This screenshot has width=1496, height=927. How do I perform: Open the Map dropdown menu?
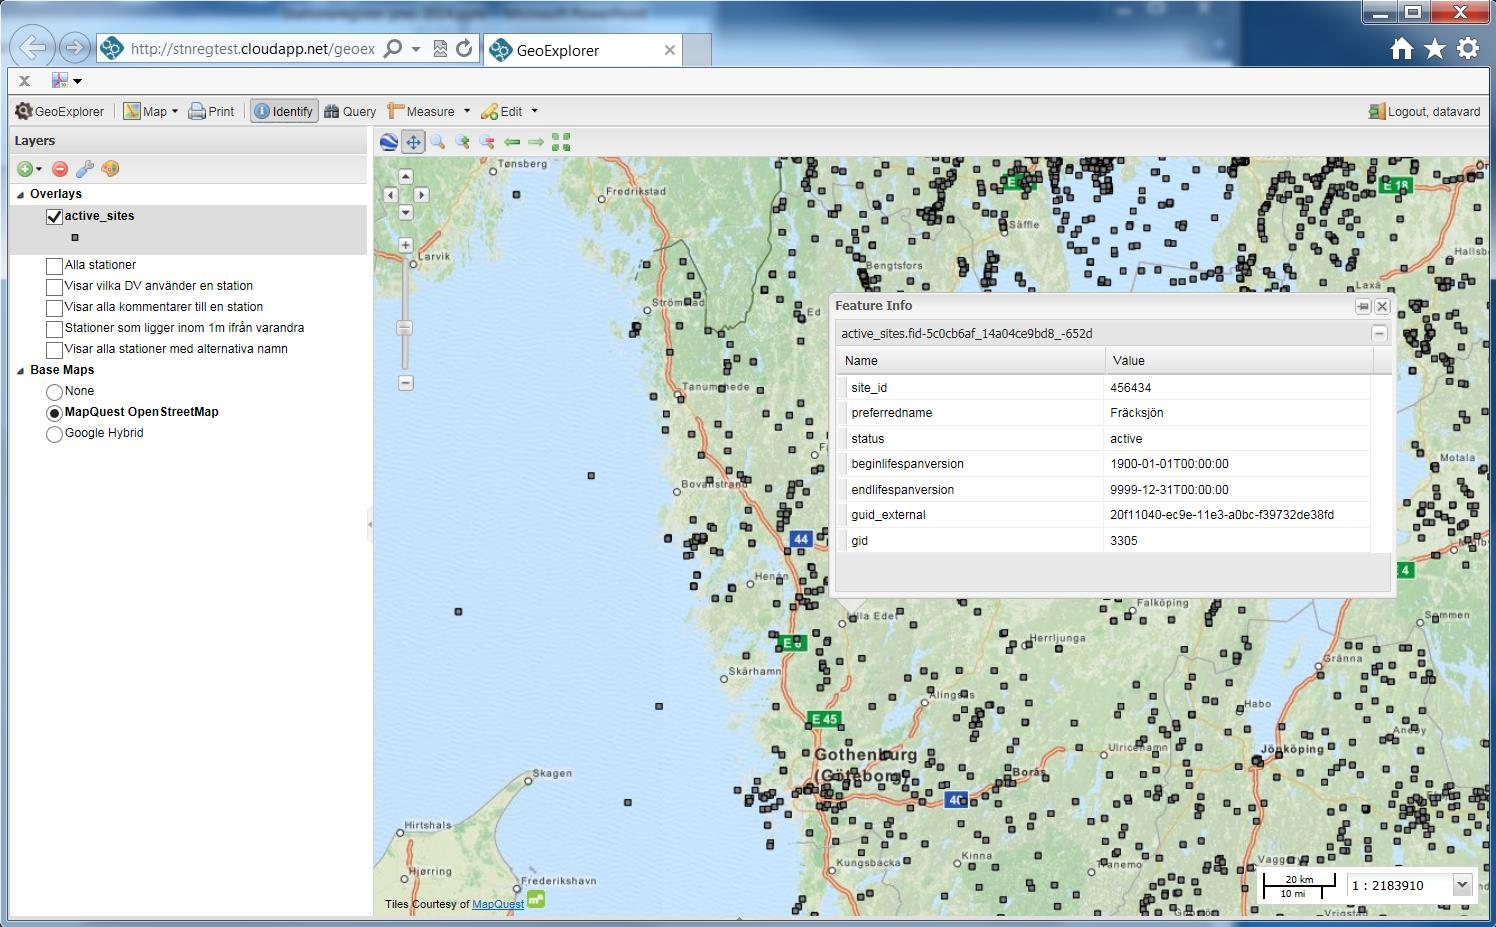pyautogui.click(x=151, y=111)
